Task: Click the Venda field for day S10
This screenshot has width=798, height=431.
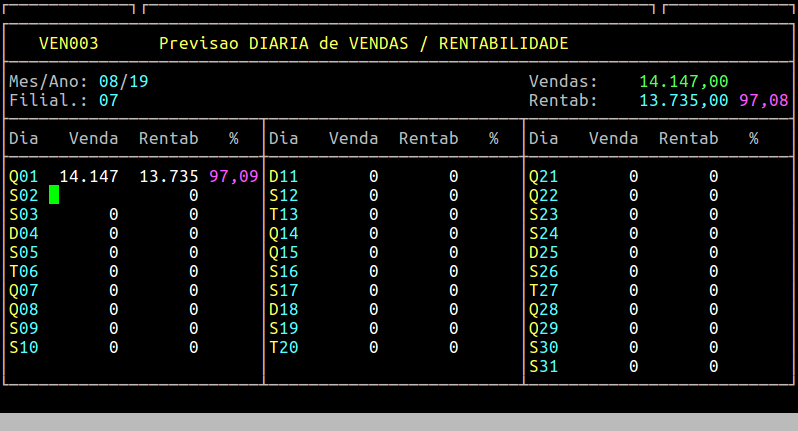Action: pos(113,347)
